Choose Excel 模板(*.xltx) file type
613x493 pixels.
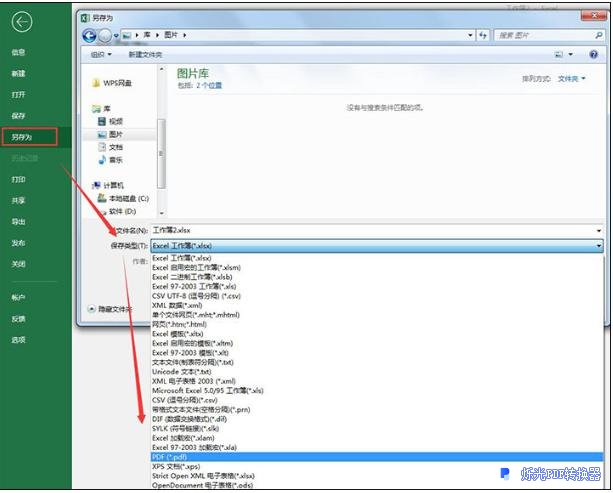tap(377, 334)
